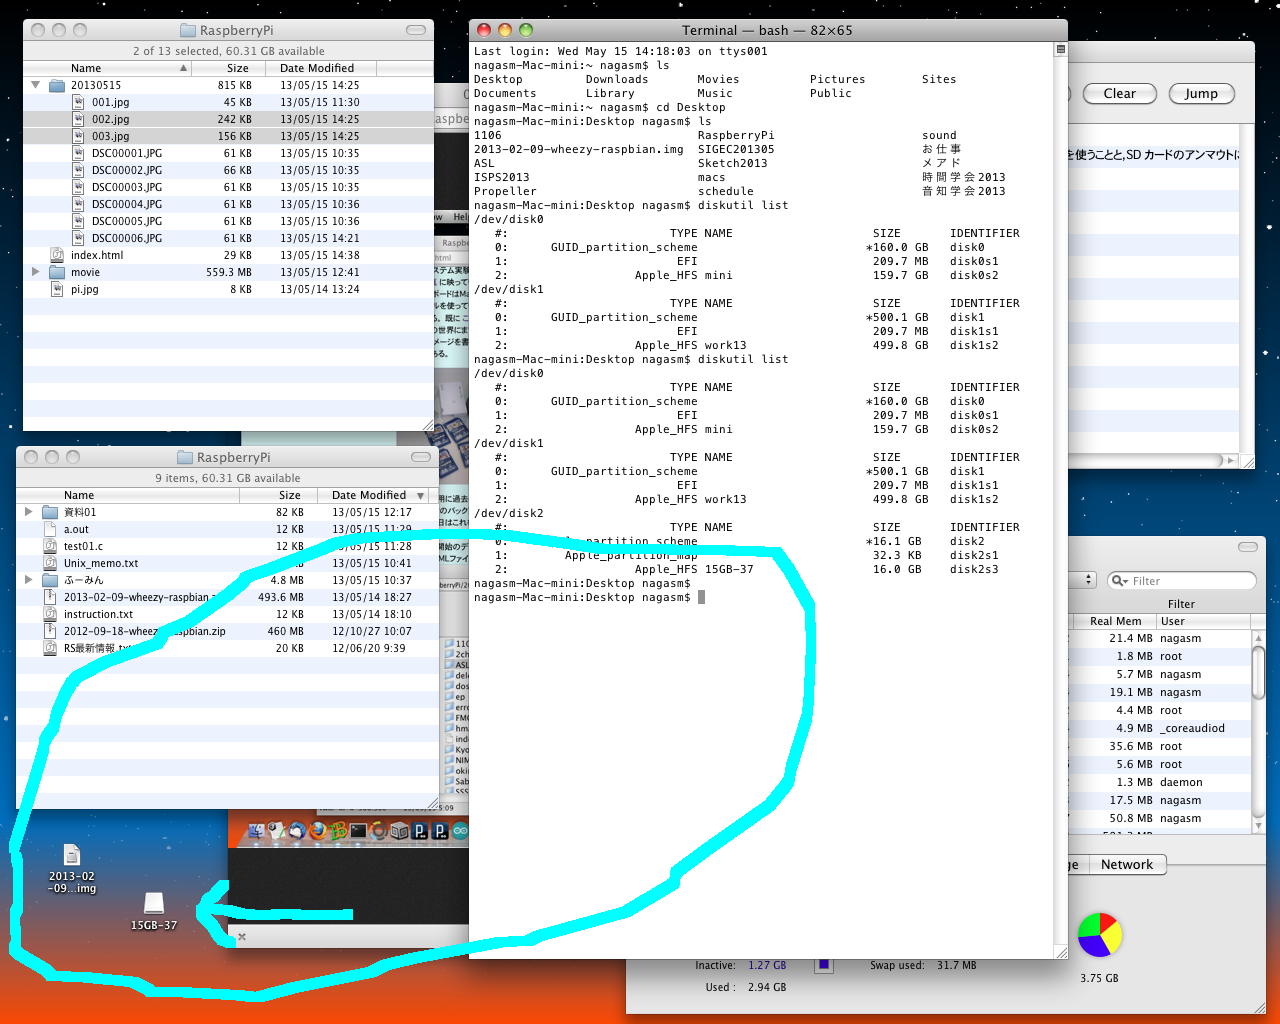
Task: Sort upper Finder window by Name
Action: coord(107,68)
